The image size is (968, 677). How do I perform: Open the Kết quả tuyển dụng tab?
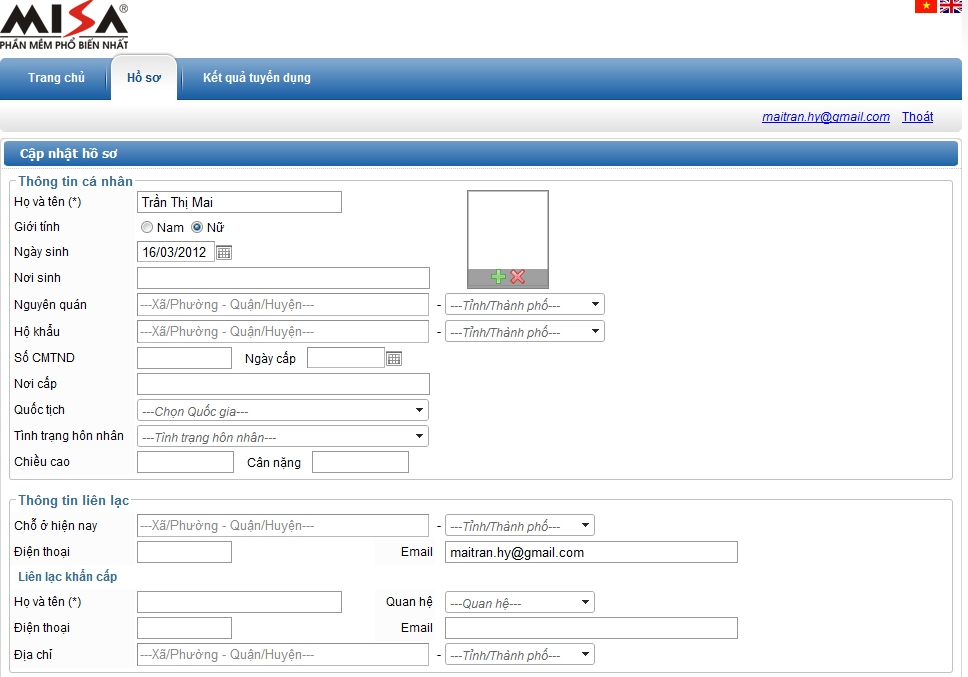[x=256, y=78]
